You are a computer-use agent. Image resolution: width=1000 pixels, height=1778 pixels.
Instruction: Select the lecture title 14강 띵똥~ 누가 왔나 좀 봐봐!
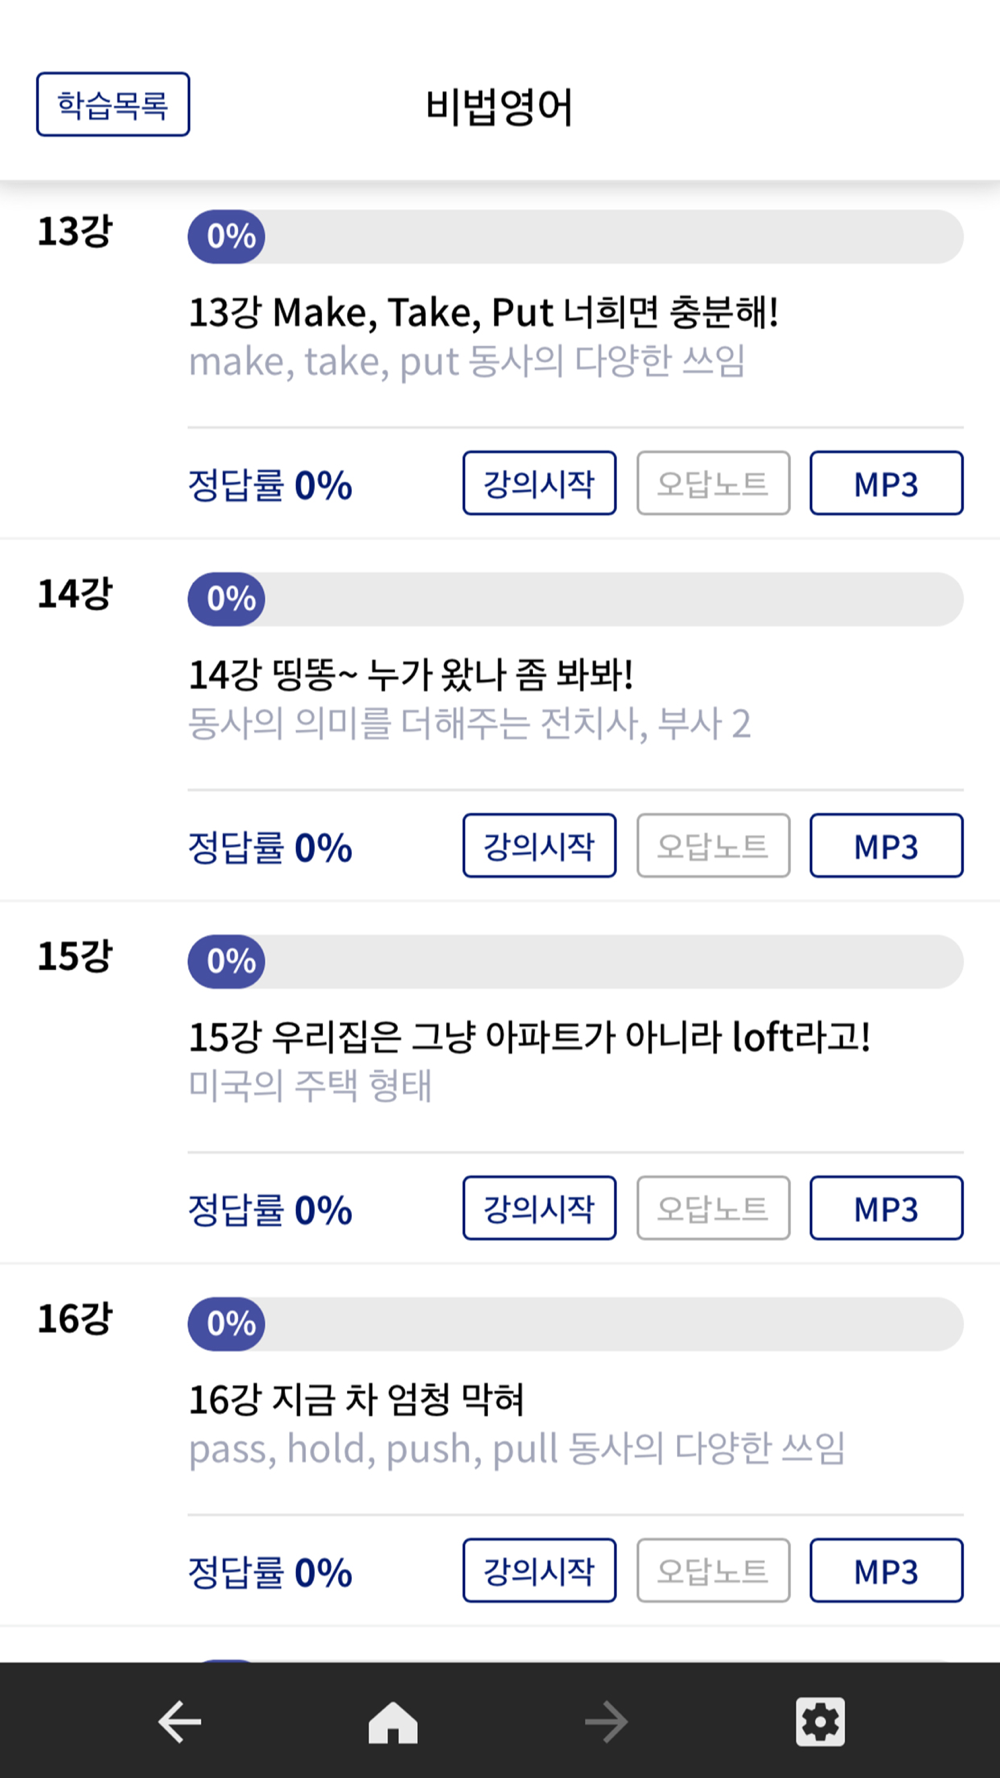[x=411, y=675]
